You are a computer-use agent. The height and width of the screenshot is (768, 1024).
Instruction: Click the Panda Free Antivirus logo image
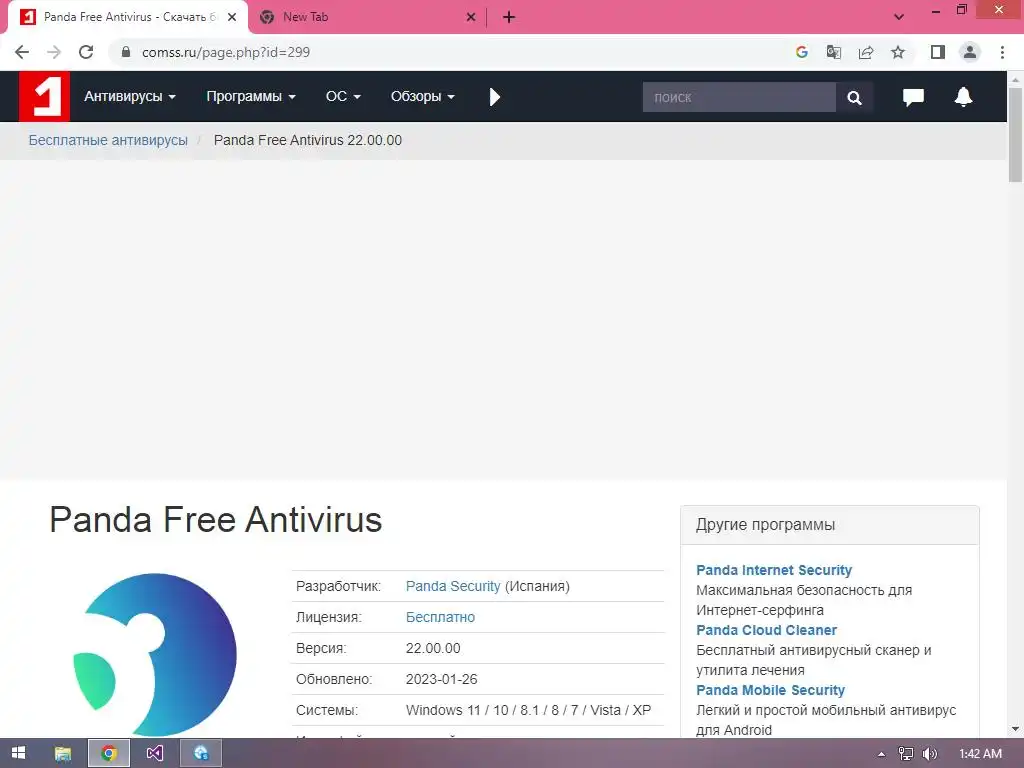155,655
